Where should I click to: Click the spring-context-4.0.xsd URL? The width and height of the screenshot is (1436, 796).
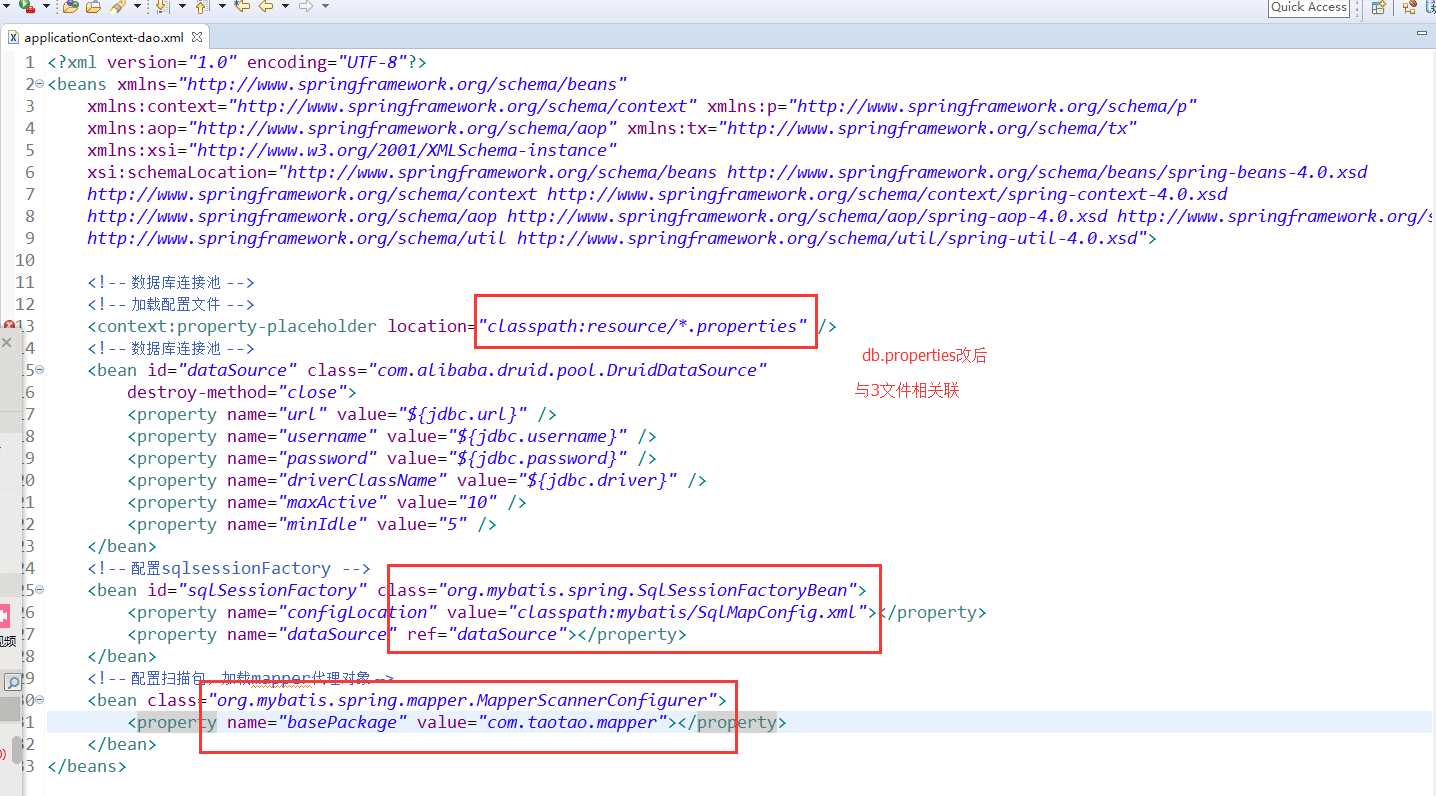point(888,194)
